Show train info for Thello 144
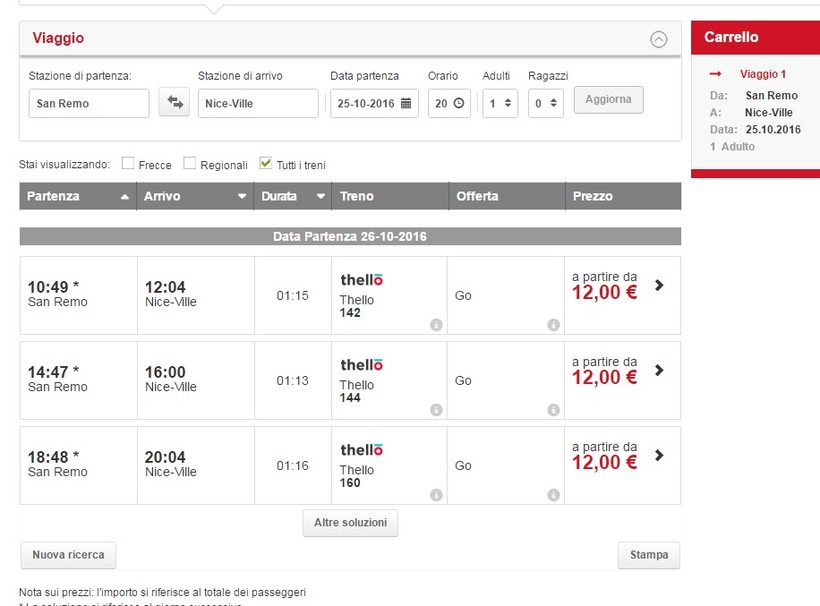This screenshot has width=820, height=606. tap(436, 410)
